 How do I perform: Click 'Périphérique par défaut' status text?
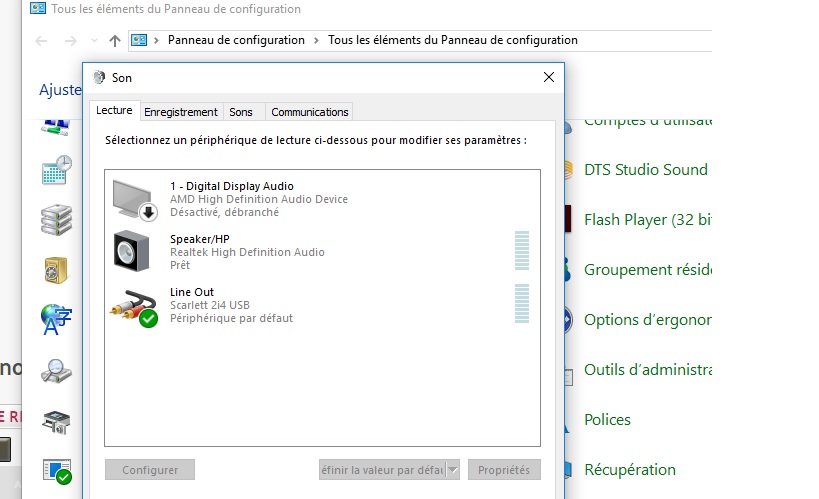[x=231, y=318]
